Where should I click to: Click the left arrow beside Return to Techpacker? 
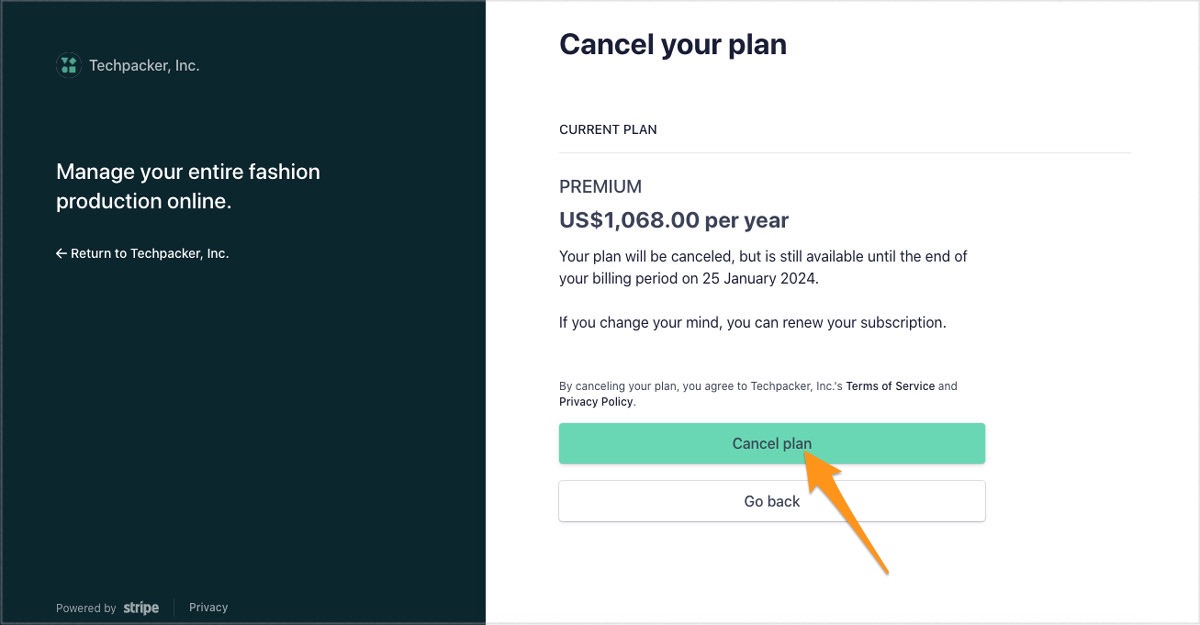point(61,254)
